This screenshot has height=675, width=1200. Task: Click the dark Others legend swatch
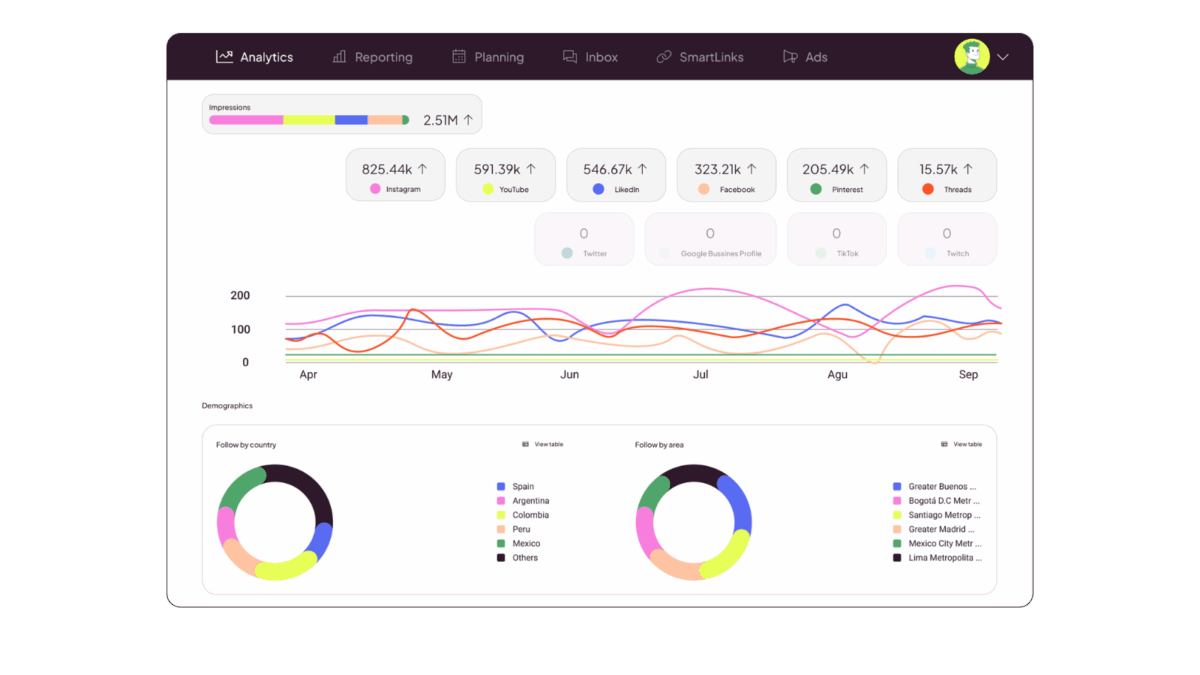pyautogui.click(x=501, y=558)
